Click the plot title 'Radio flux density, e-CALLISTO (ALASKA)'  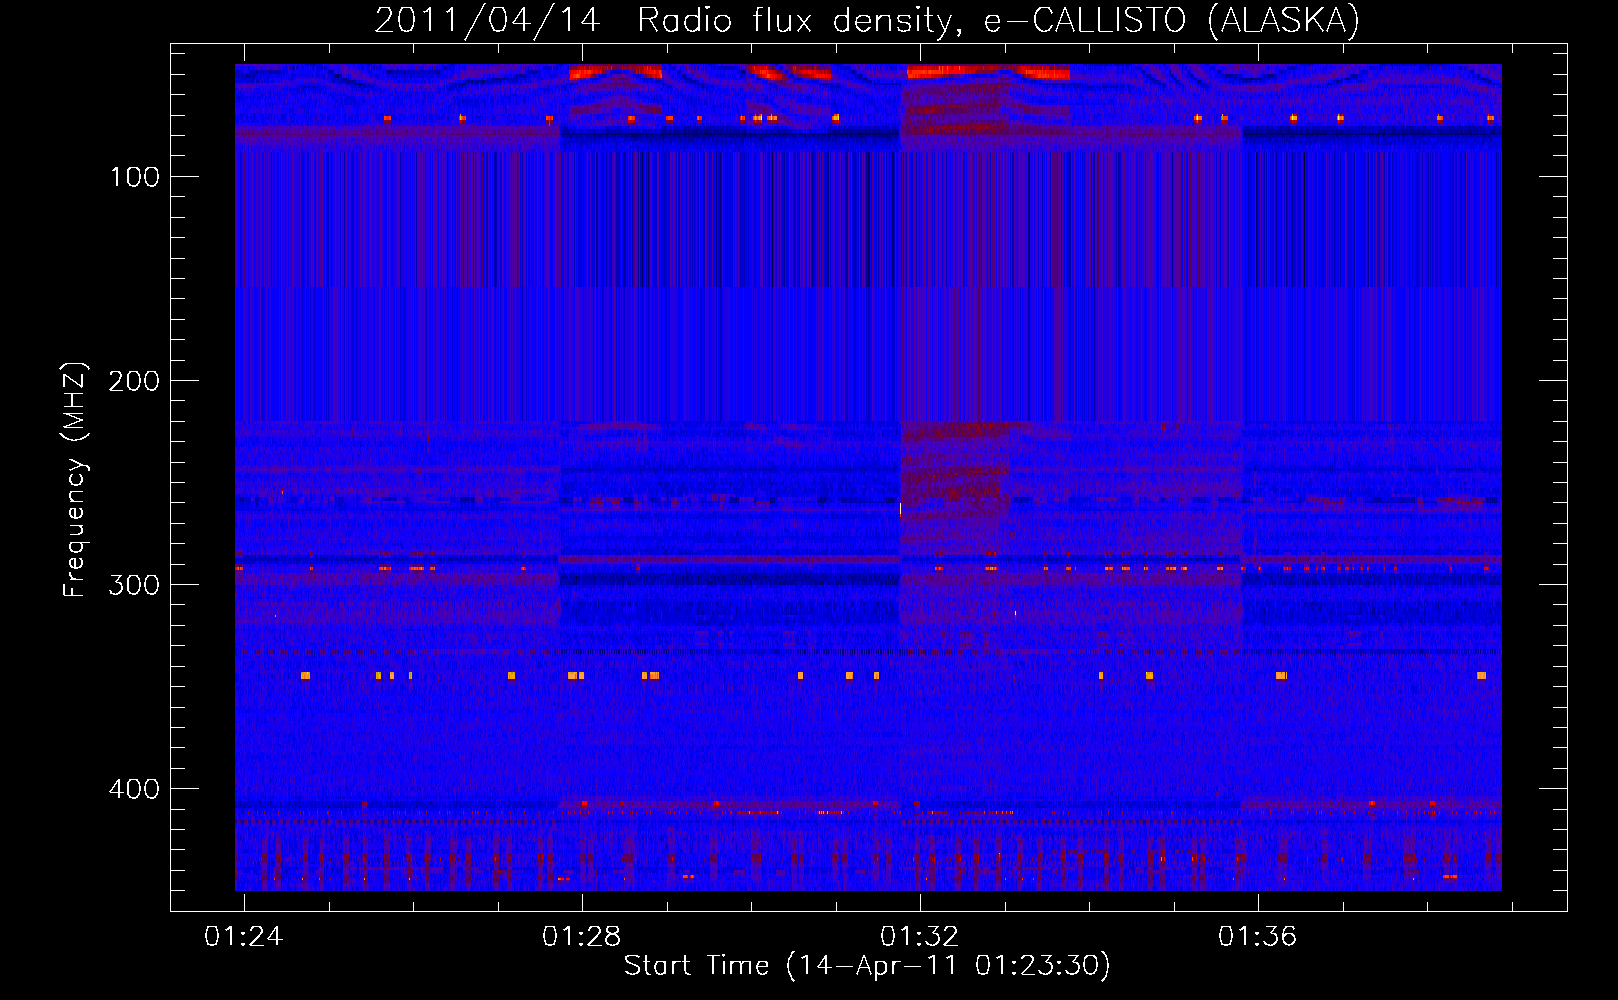998,20
